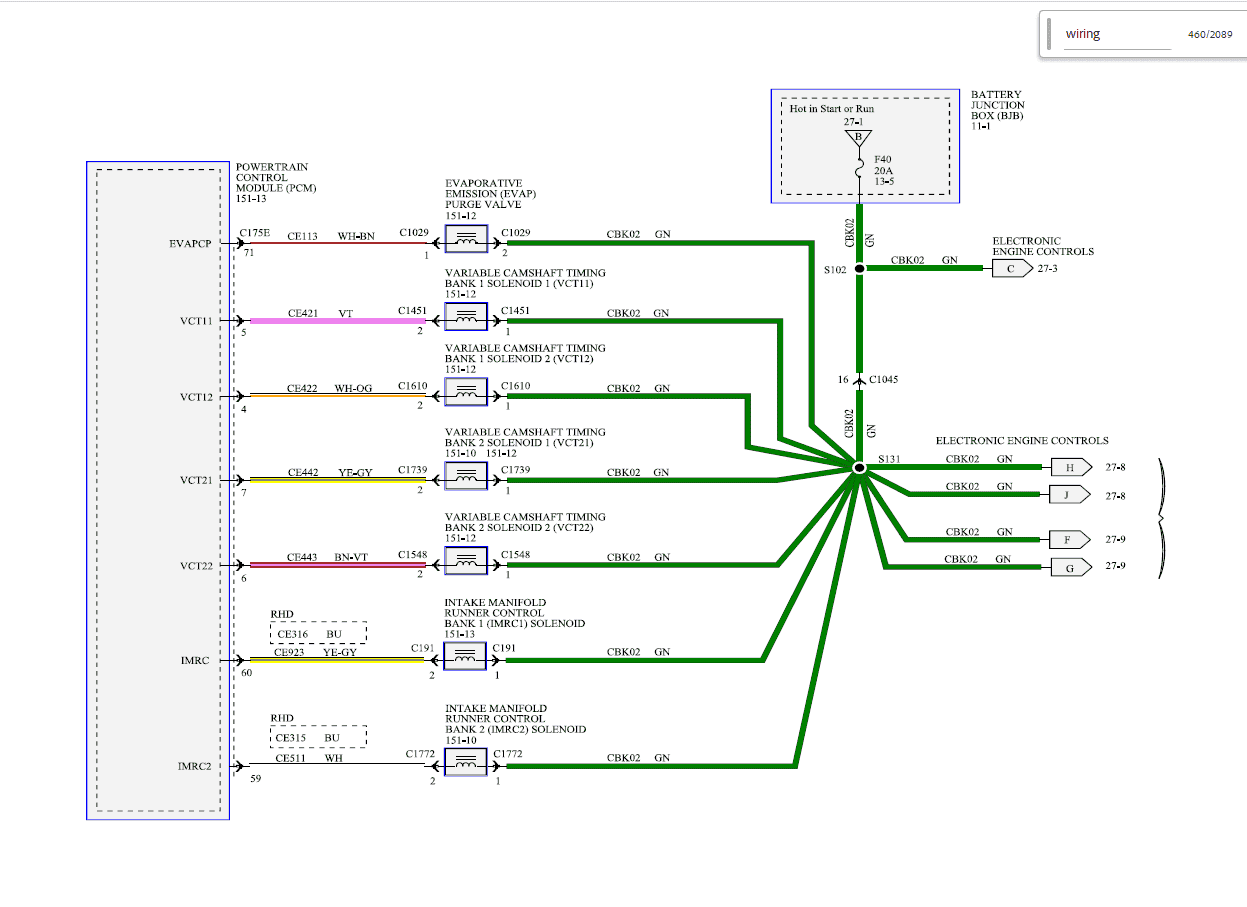Click the off-page reference arrow labeled G

(x=1070, y=567)
